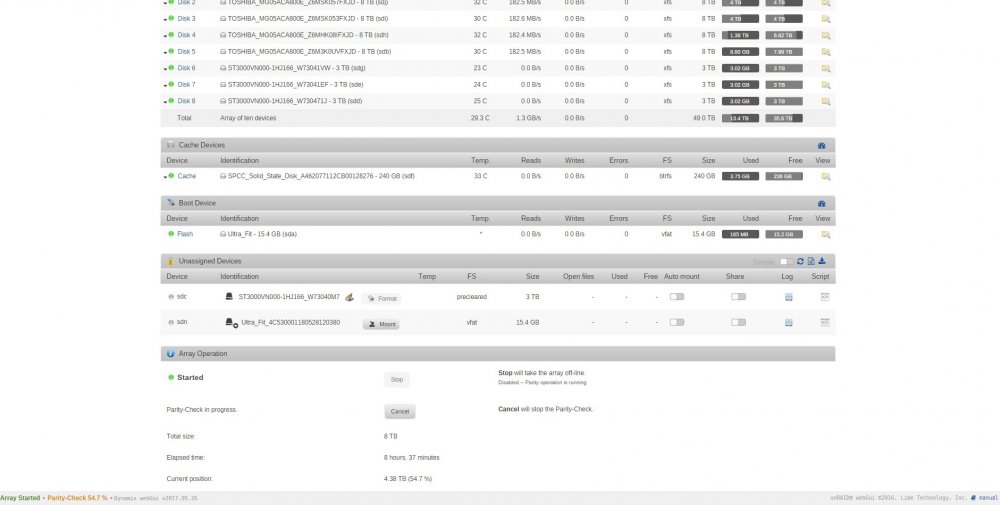Open the script icon for sdn
1000x505 pixels.
pyautogui.click(x=825, y=322)
